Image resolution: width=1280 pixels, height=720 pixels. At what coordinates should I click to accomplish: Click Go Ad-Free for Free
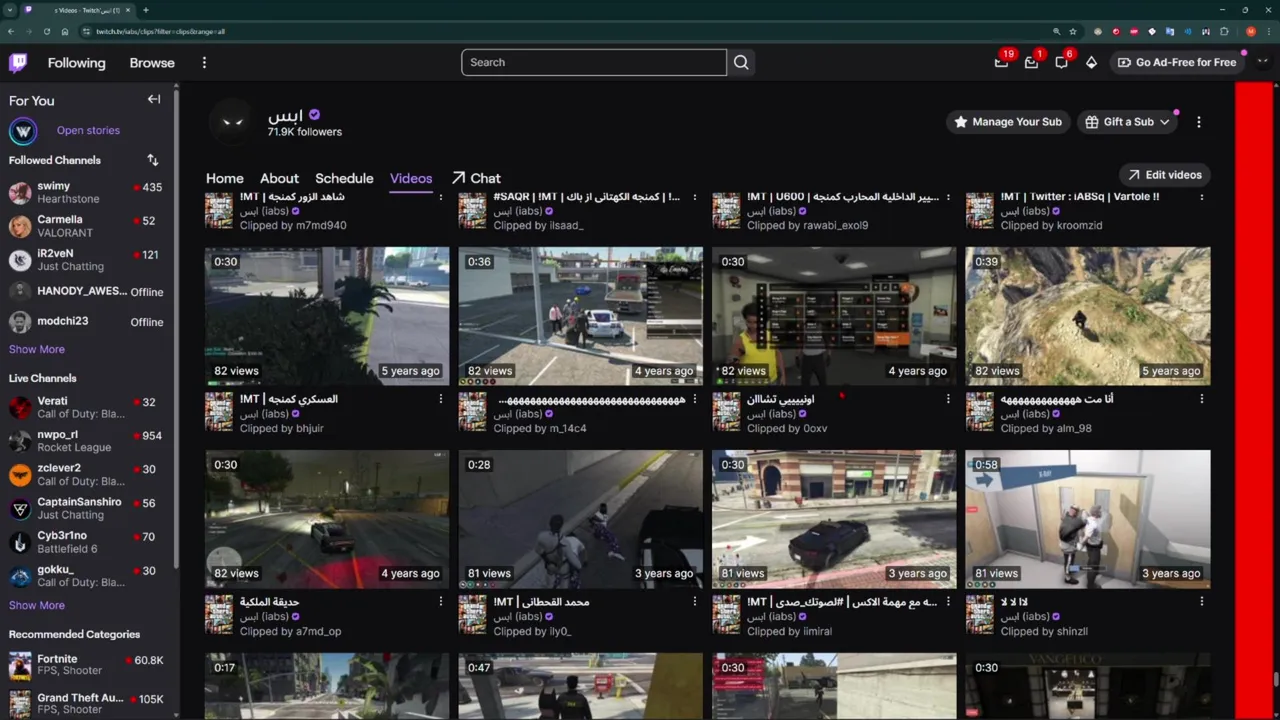[1176, 62]
